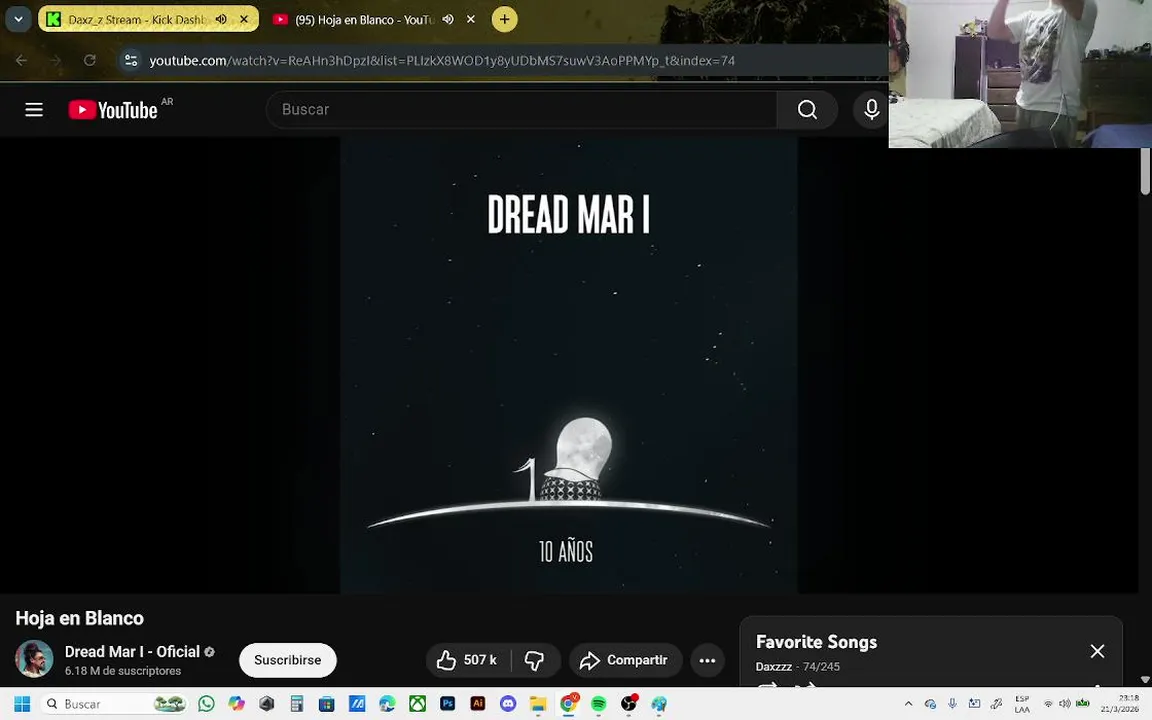Mute audio on the Kick Dashboard tab

click(221, 19)
